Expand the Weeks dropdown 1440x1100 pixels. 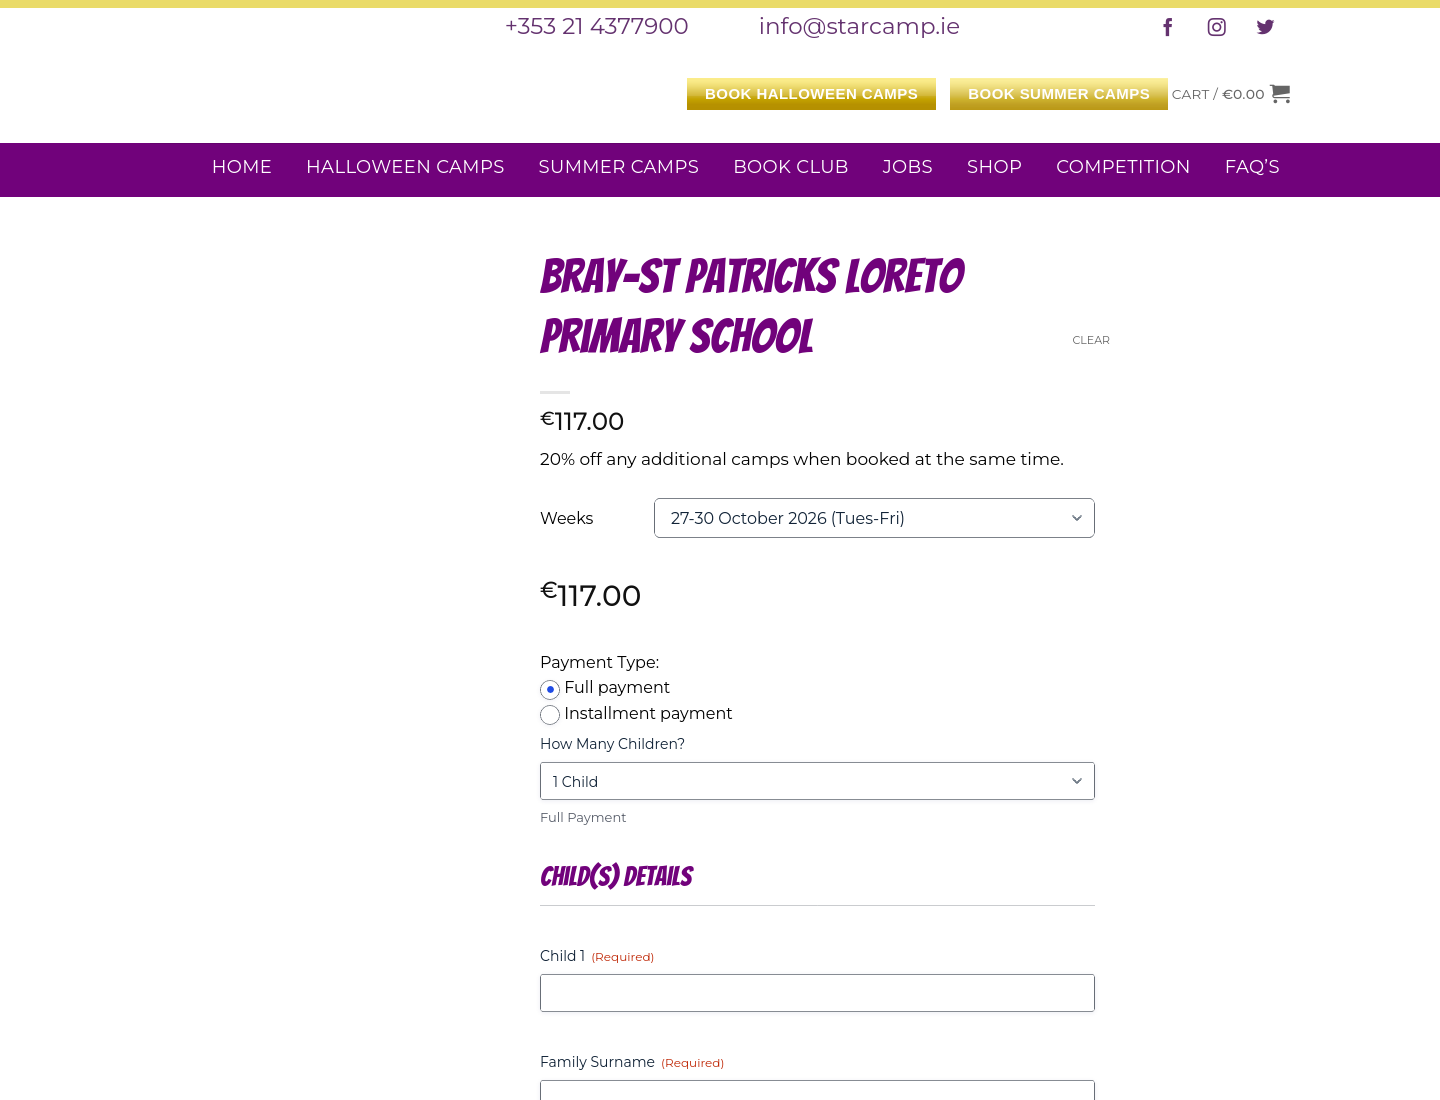tap(874, 518)
